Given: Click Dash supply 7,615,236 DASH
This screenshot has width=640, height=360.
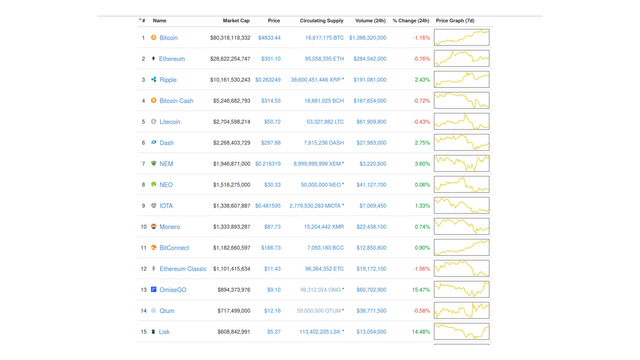Looking at the screenshot, I should (324, 143).
